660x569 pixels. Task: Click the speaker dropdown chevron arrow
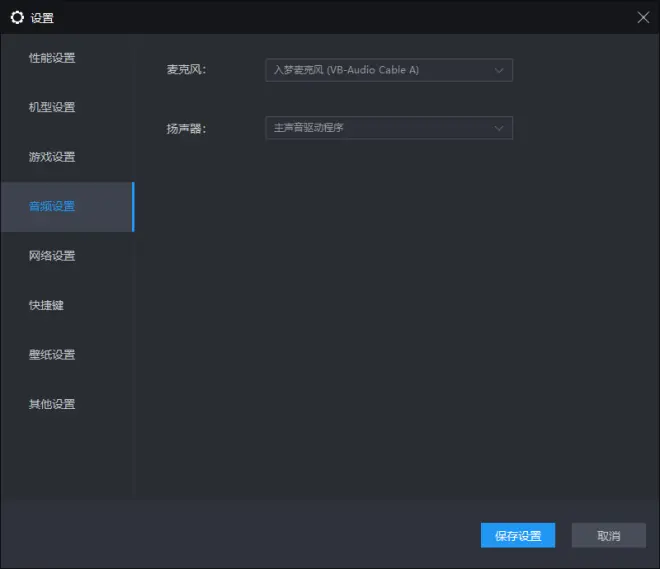499,128
